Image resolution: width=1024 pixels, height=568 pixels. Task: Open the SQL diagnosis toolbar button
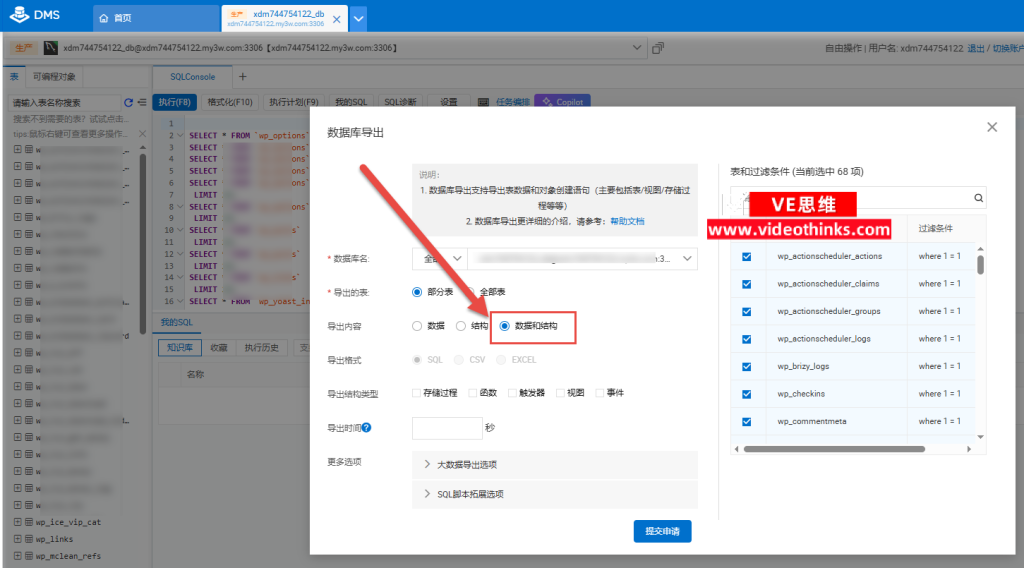click(400, 102)
